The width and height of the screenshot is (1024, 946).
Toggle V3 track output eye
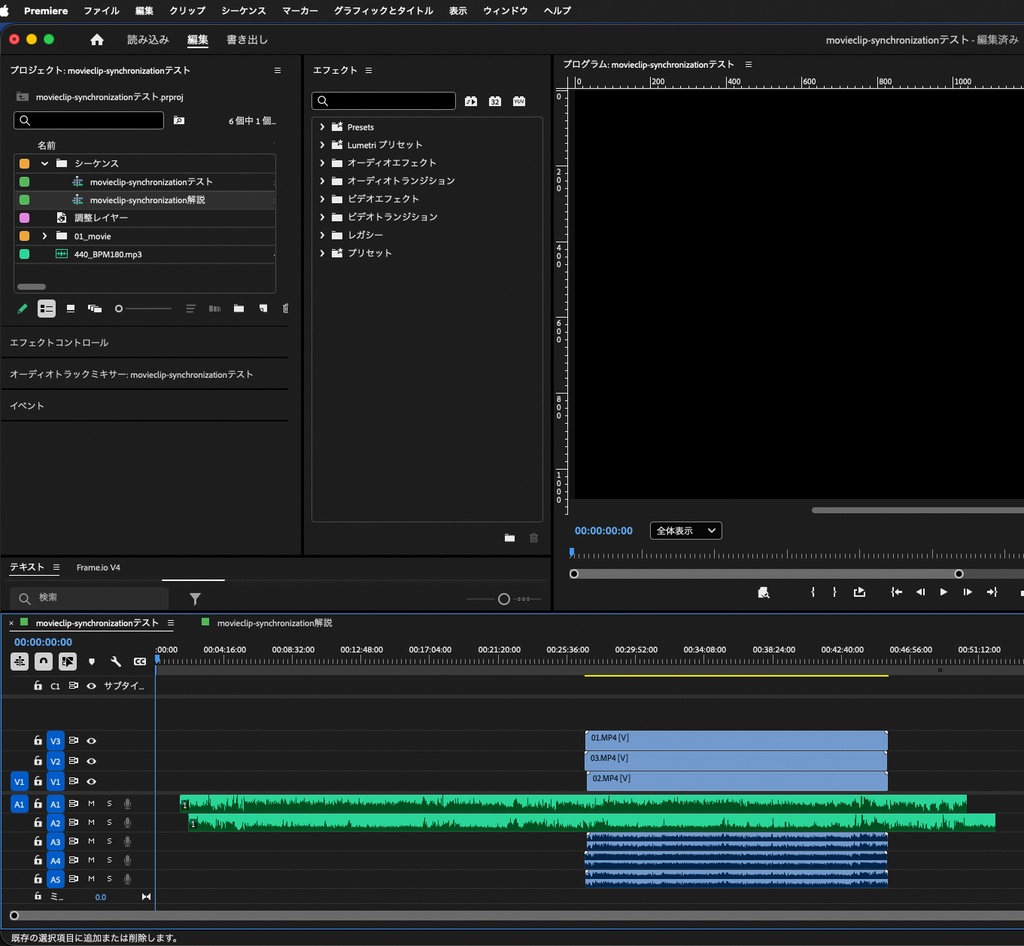pos(91,741)
